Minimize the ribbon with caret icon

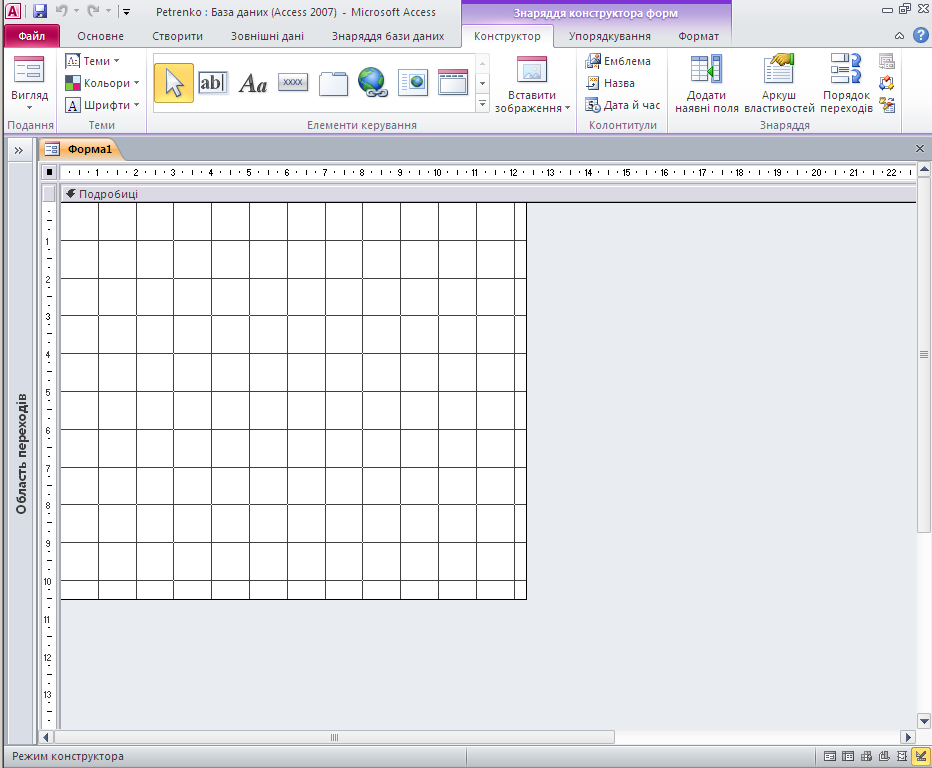pyautogui.click(x=899, y=36)
